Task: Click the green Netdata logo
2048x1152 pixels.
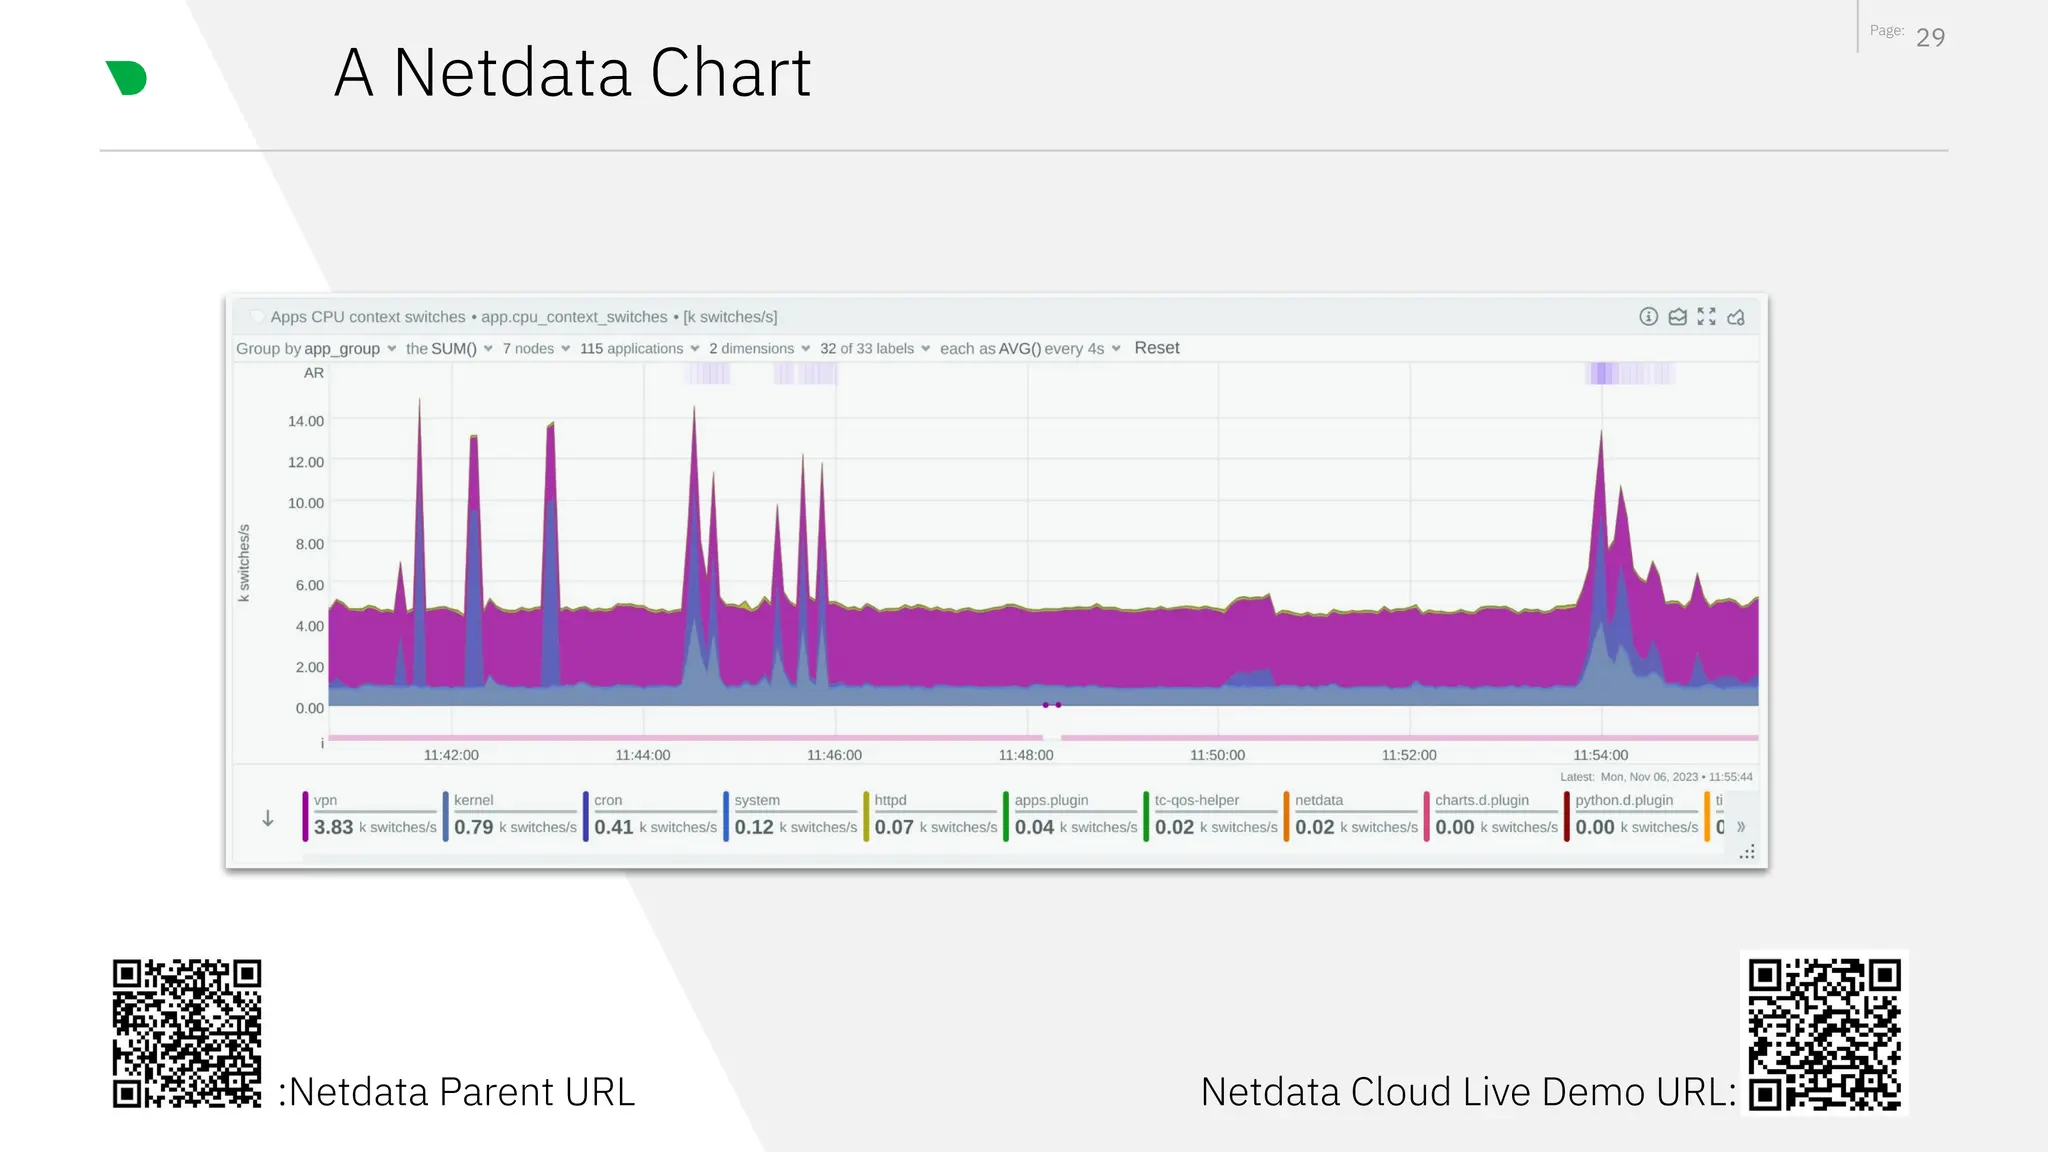Action: coord(127,78)
